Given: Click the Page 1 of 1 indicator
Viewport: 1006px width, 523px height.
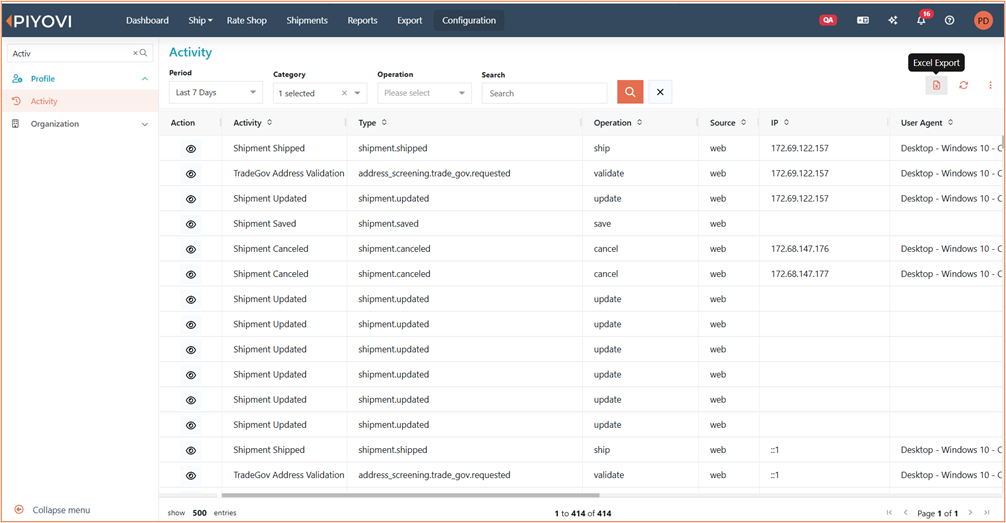Looking at the screenshot, I should [937, 513].
